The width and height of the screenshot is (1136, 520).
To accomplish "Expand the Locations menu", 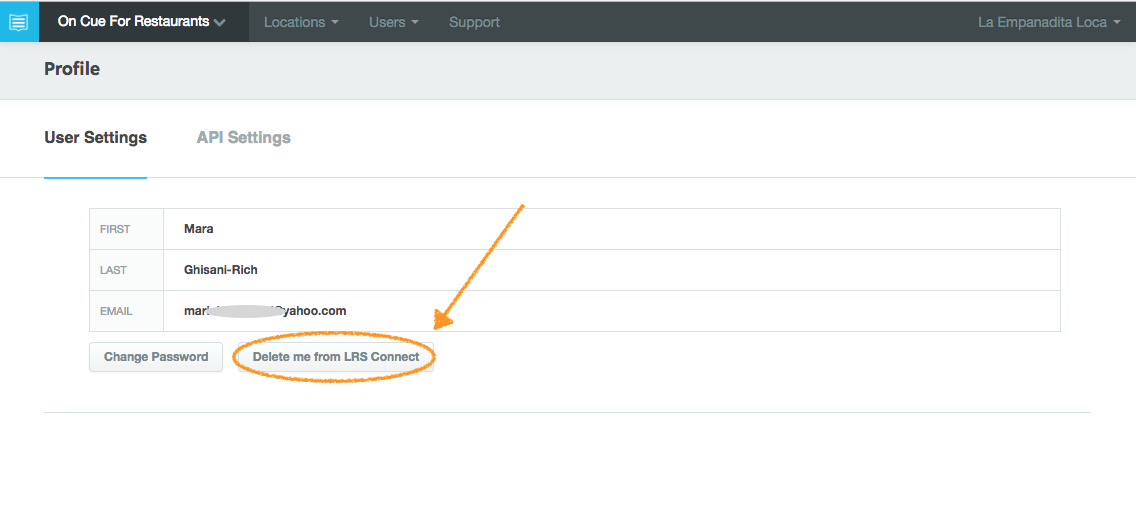I will click(294, 22).
